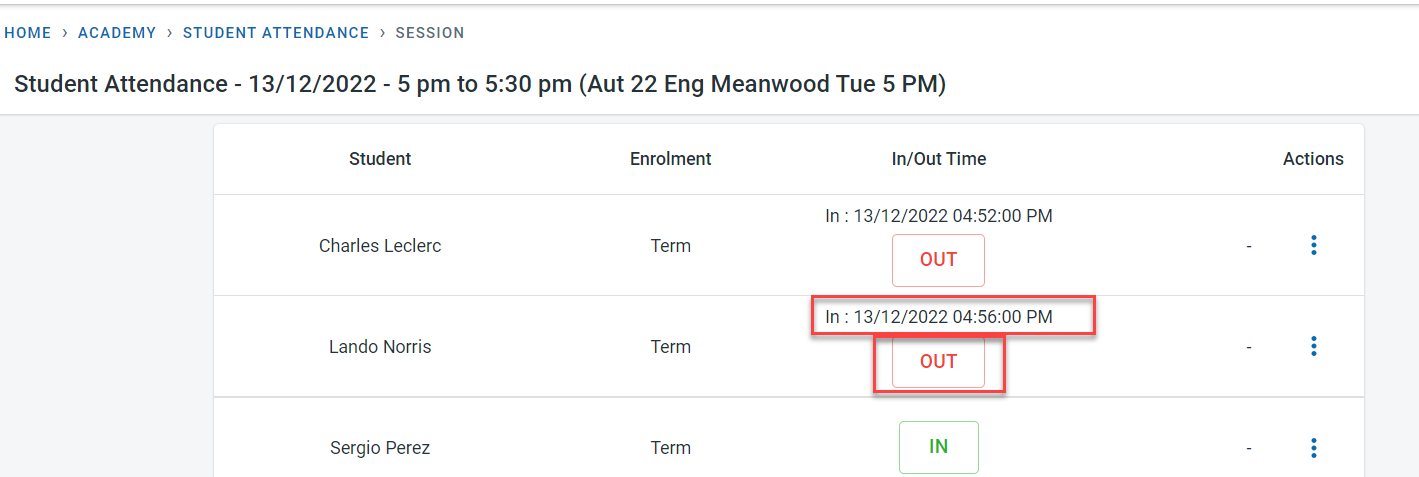The width and height of the screenshot is (1419, 477).
Task: Select the Sergio Perez student name
Action: click(380, 448)
